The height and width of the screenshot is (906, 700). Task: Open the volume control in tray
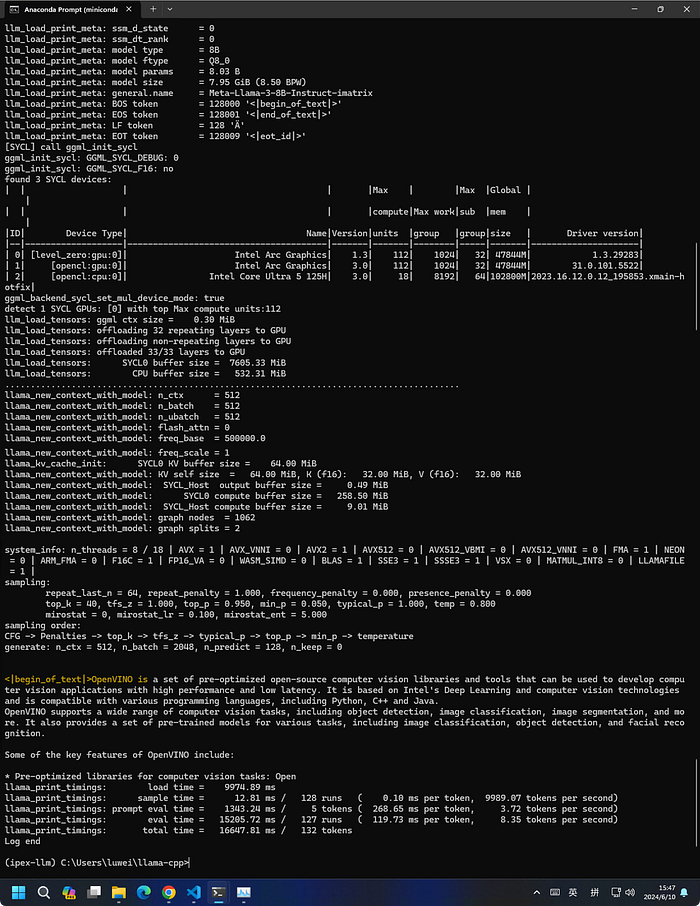click(630, 892)
